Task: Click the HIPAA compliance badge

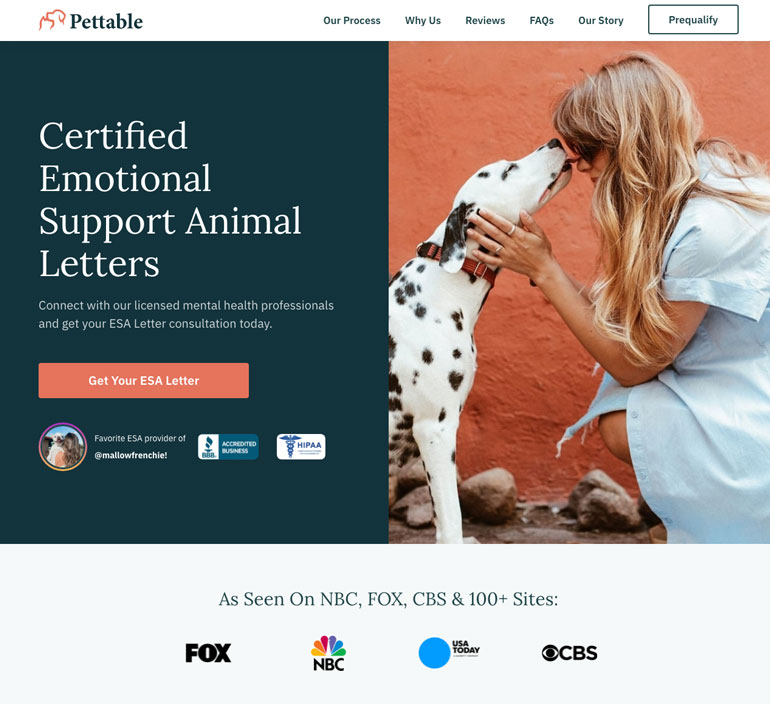Action: (x=301, y=447)
